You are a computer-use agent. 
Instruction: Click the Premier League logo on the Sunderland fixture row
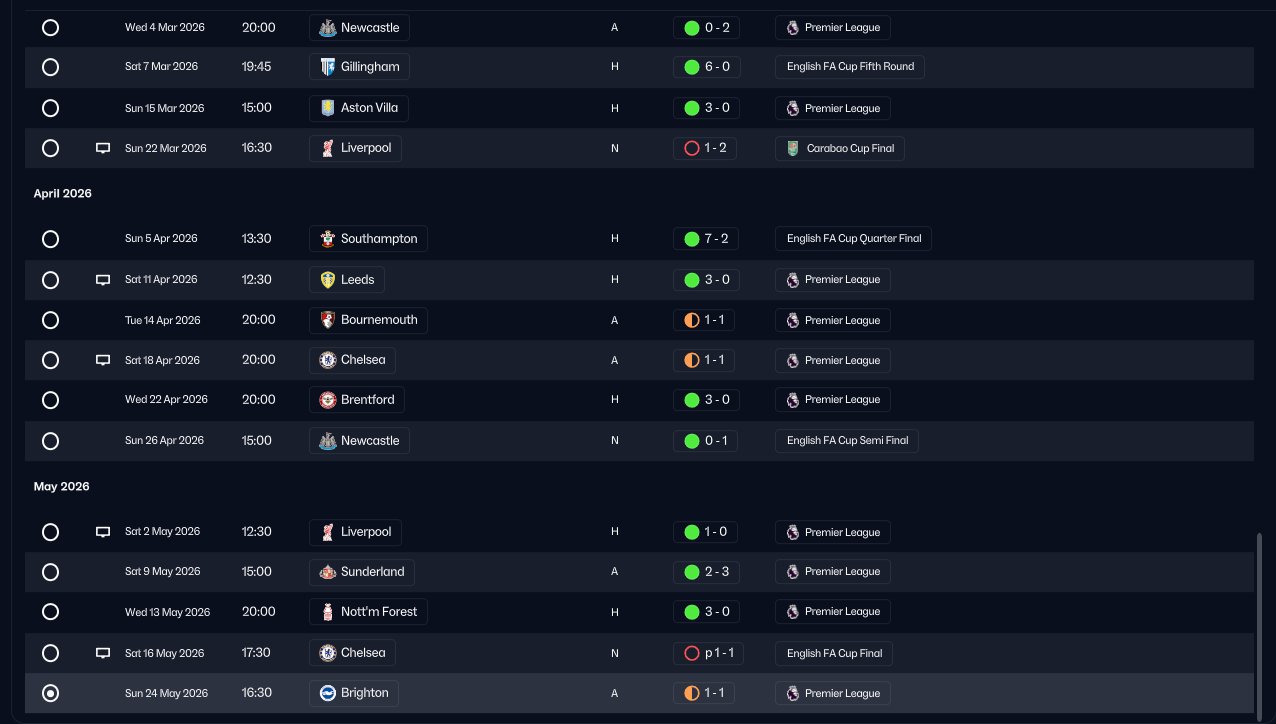tap(793, 572)
